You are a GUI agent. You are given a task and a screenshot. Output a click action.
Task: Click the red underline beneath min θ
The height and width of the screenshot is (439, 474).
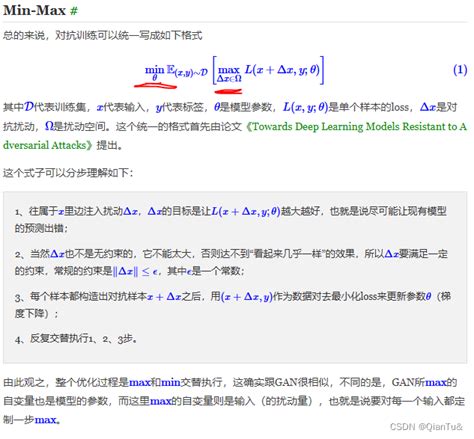pos(155,86)
